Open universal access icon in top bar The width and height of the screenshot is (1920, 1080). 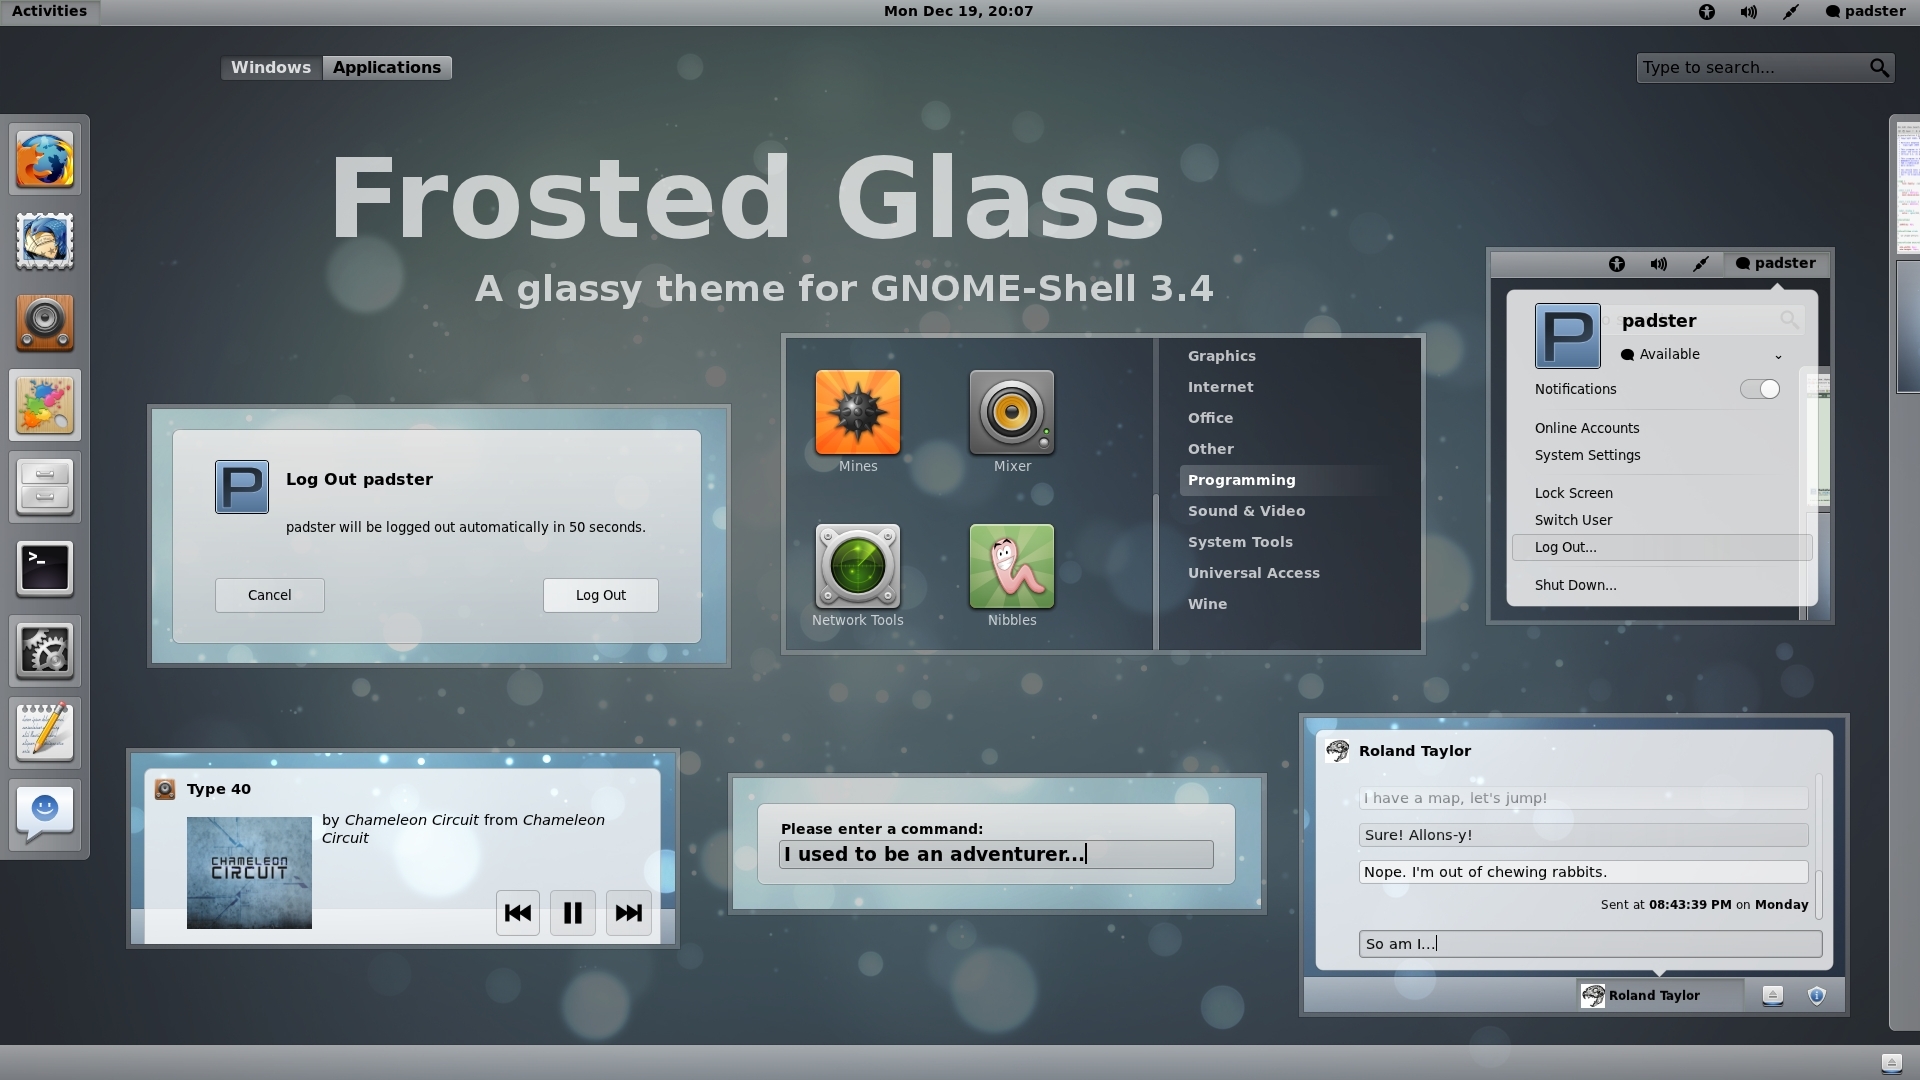tap(1707, 12)
